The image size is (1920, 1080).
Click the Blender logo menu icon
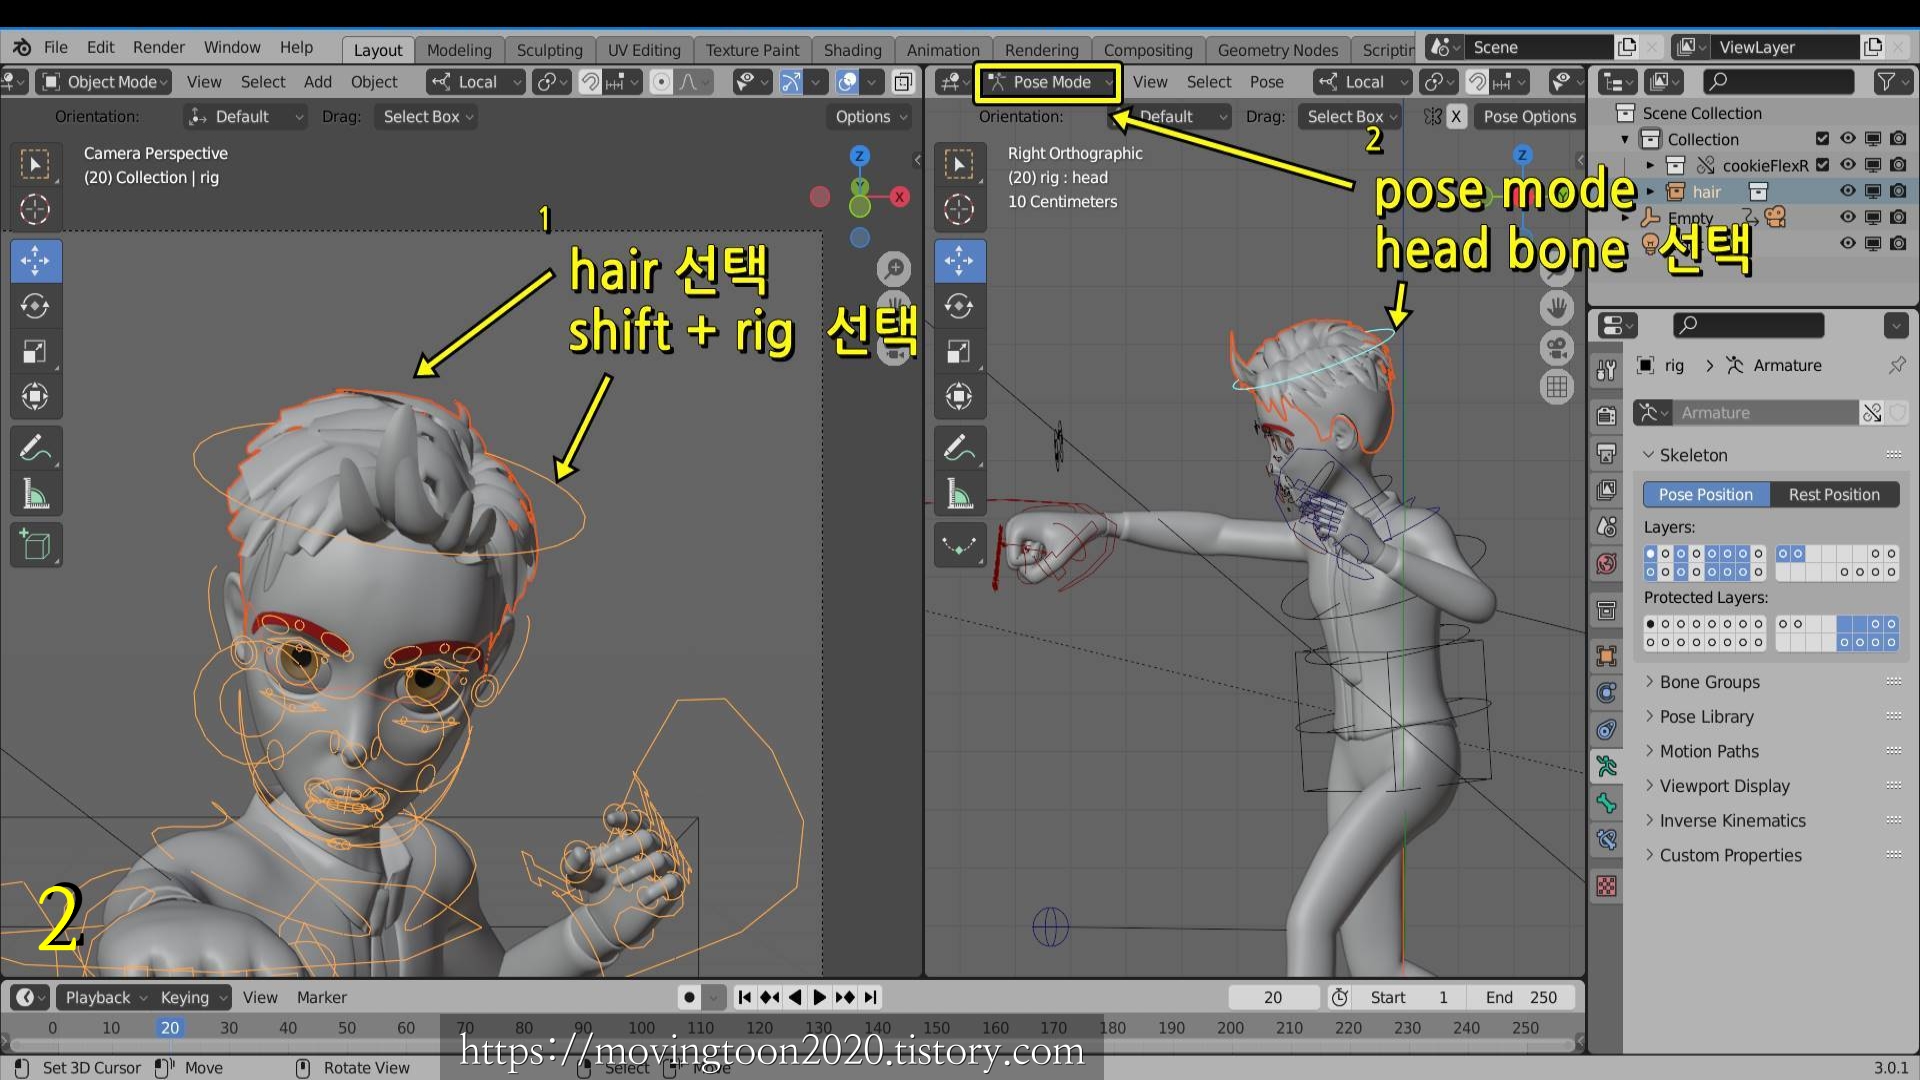[x=22, y=47]
